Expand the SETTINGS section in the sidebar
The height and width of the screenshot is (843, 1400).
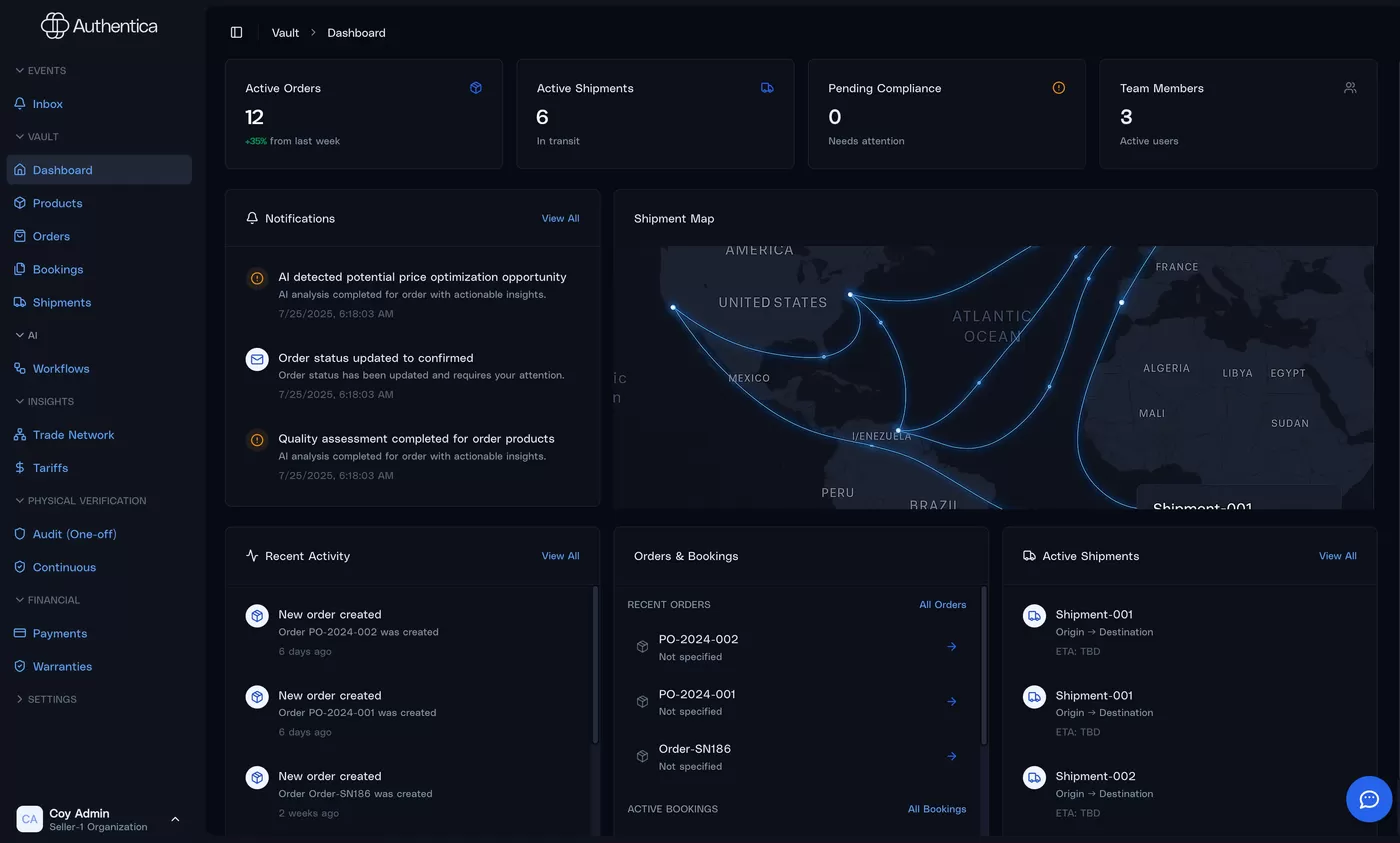(45, 699)
